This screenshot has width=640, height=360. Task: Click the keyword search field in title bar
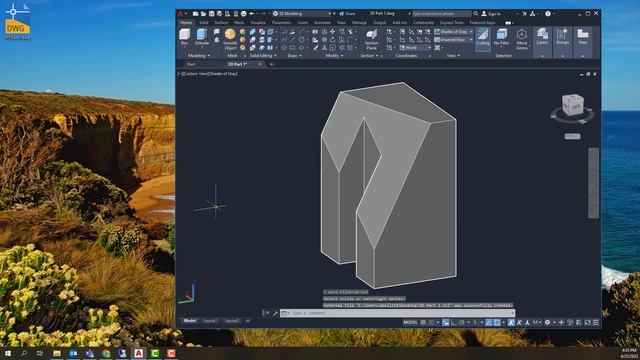pos(441,13)
